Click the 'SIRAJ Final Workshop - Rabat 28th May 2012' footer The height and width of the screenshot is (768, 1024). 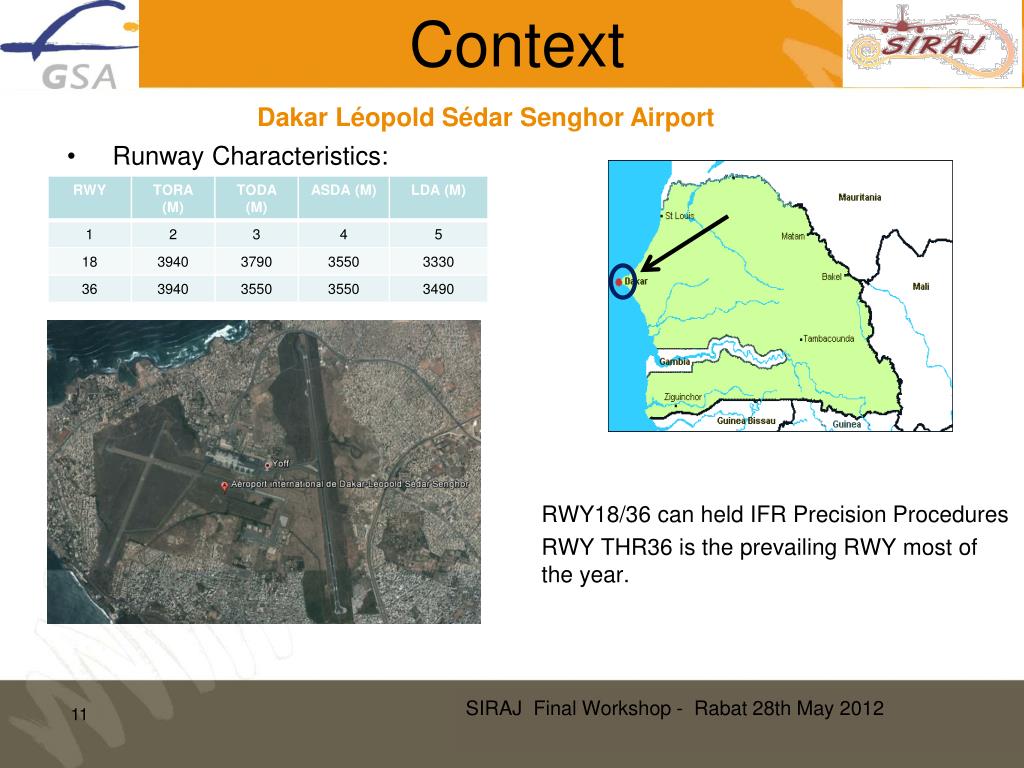click(675, 709)
